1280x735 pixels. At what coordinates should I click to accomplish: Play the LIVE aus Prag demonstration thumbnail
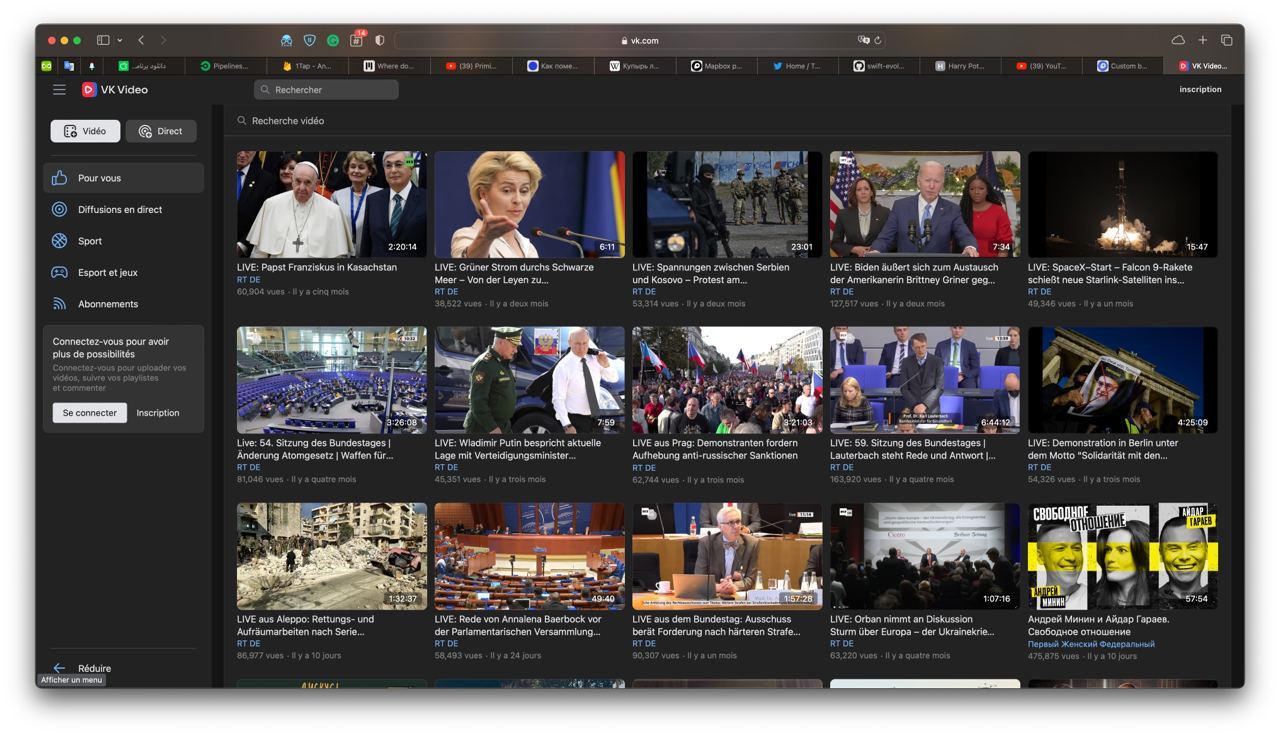(x=727, y=380)
